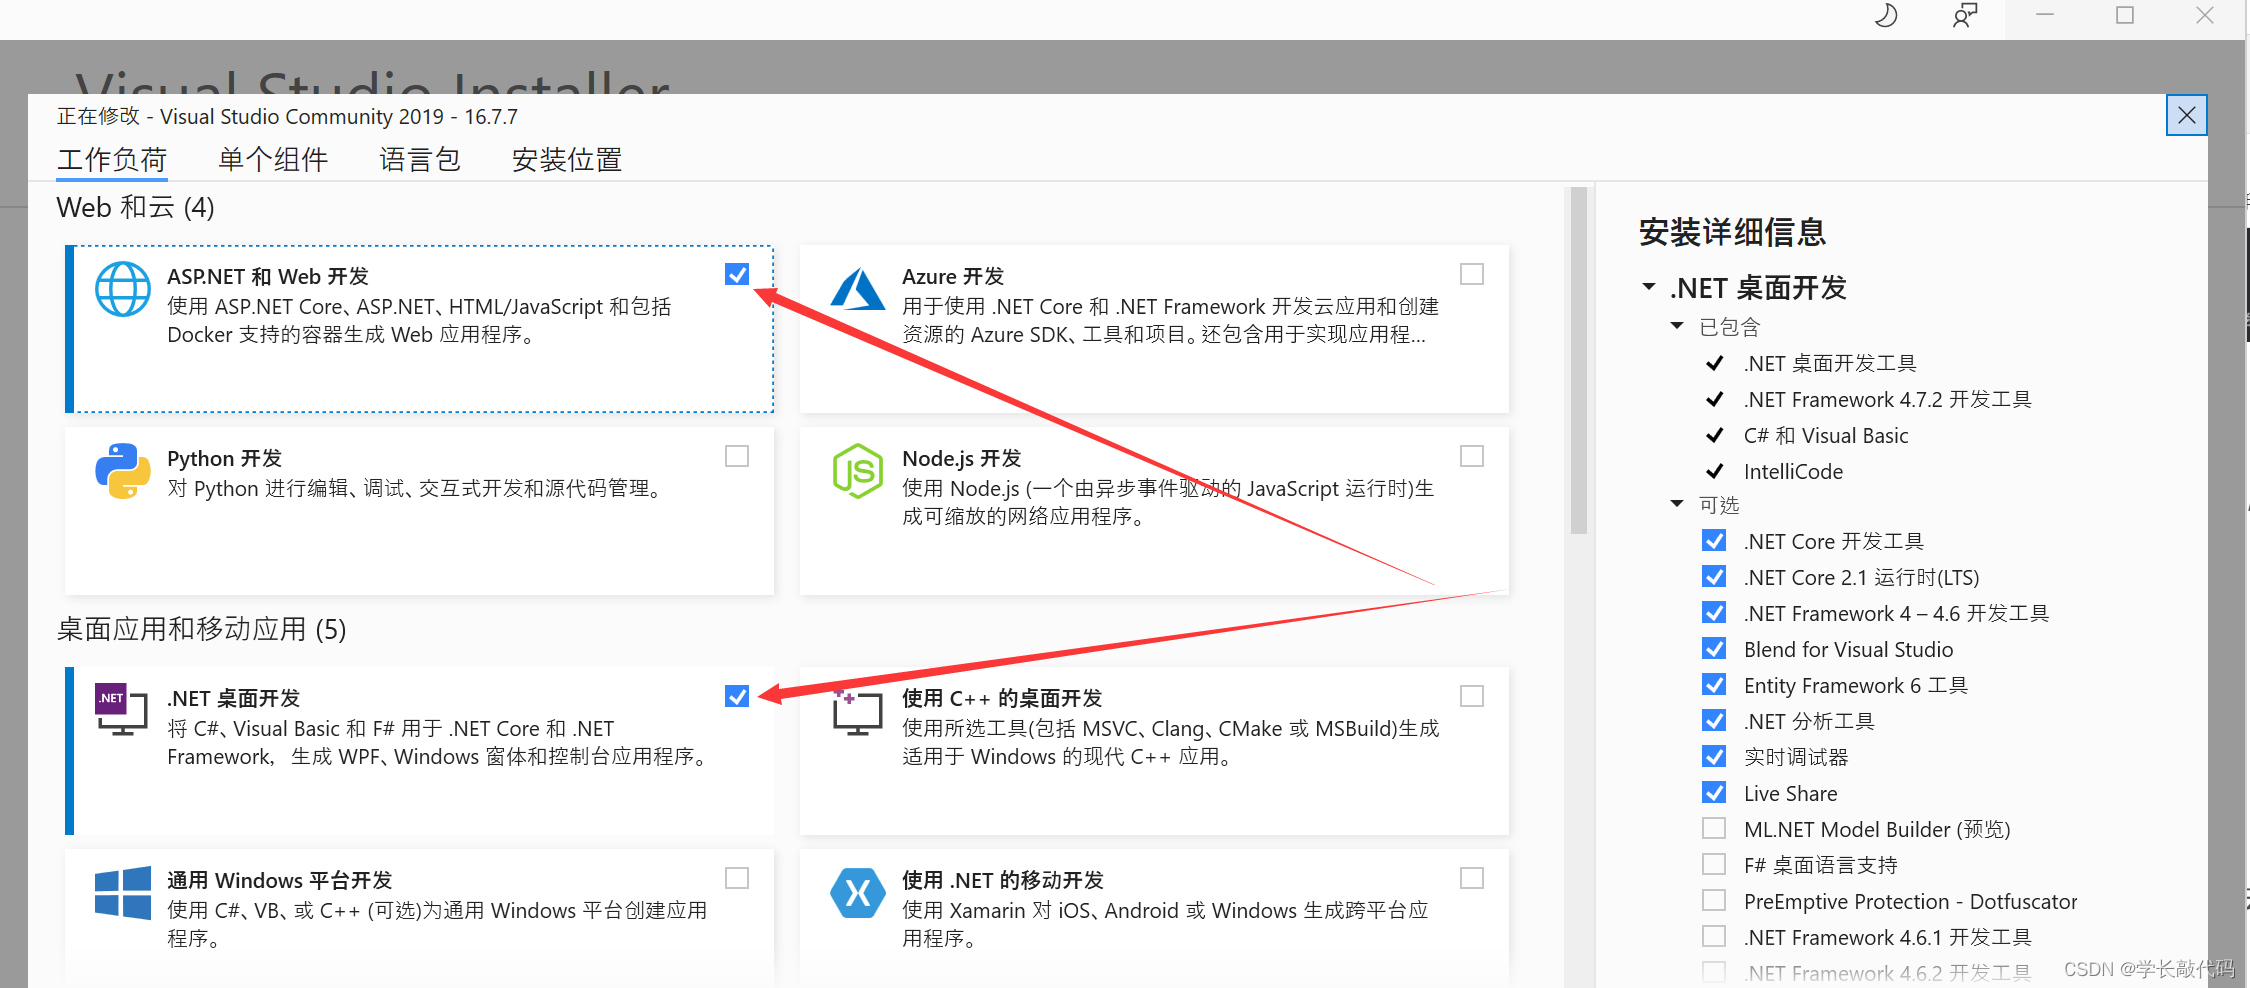Enable F# 桌面语言支持 component
The image size is (2250, 988).
coord(1714,865)
